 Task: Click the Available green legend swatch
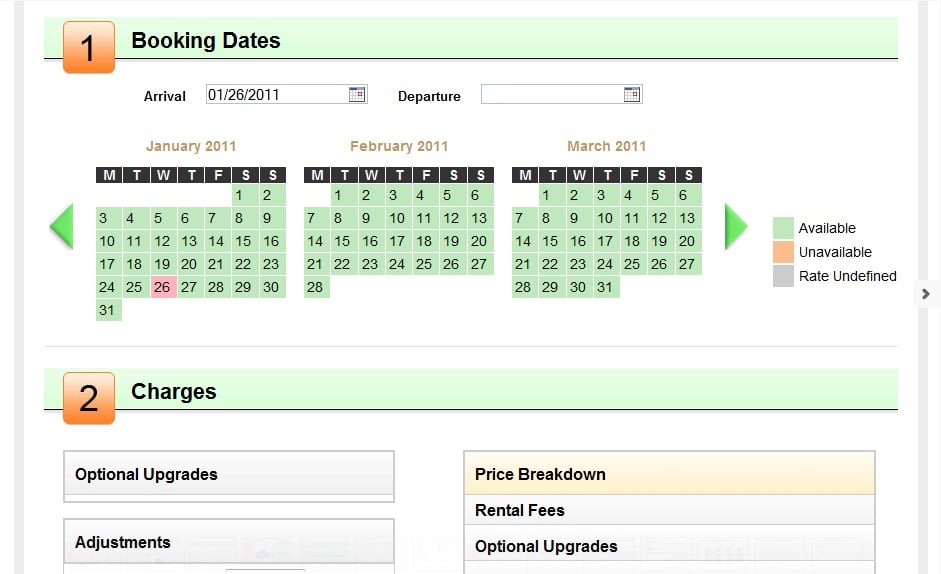[x=783, y=228]
